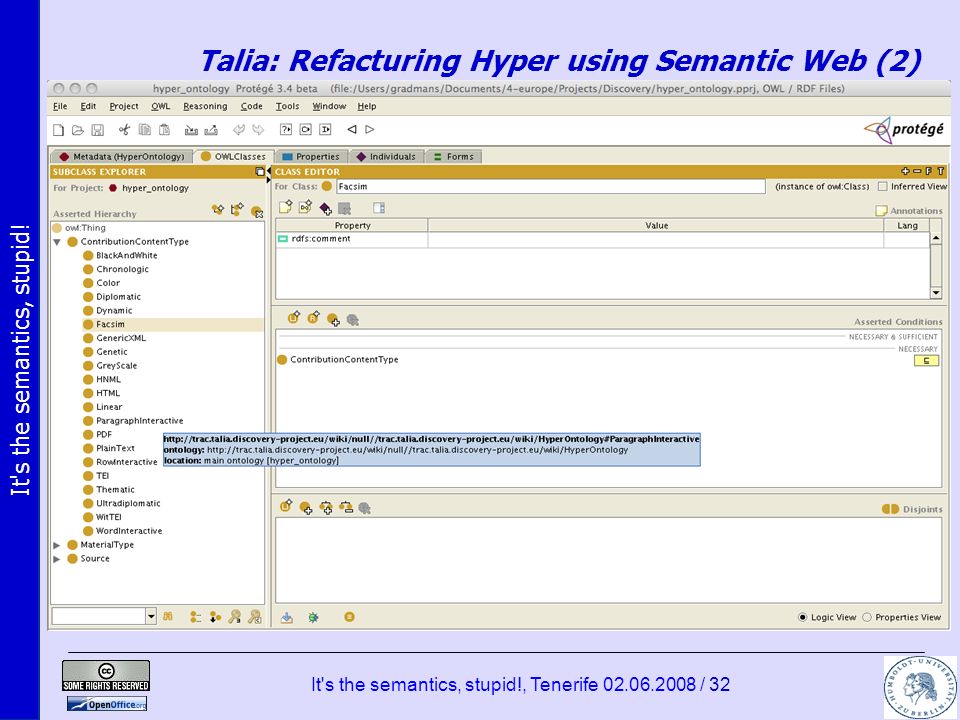Expand the Source tree node
Screen dimensions: 960x720
coord(57,559)
